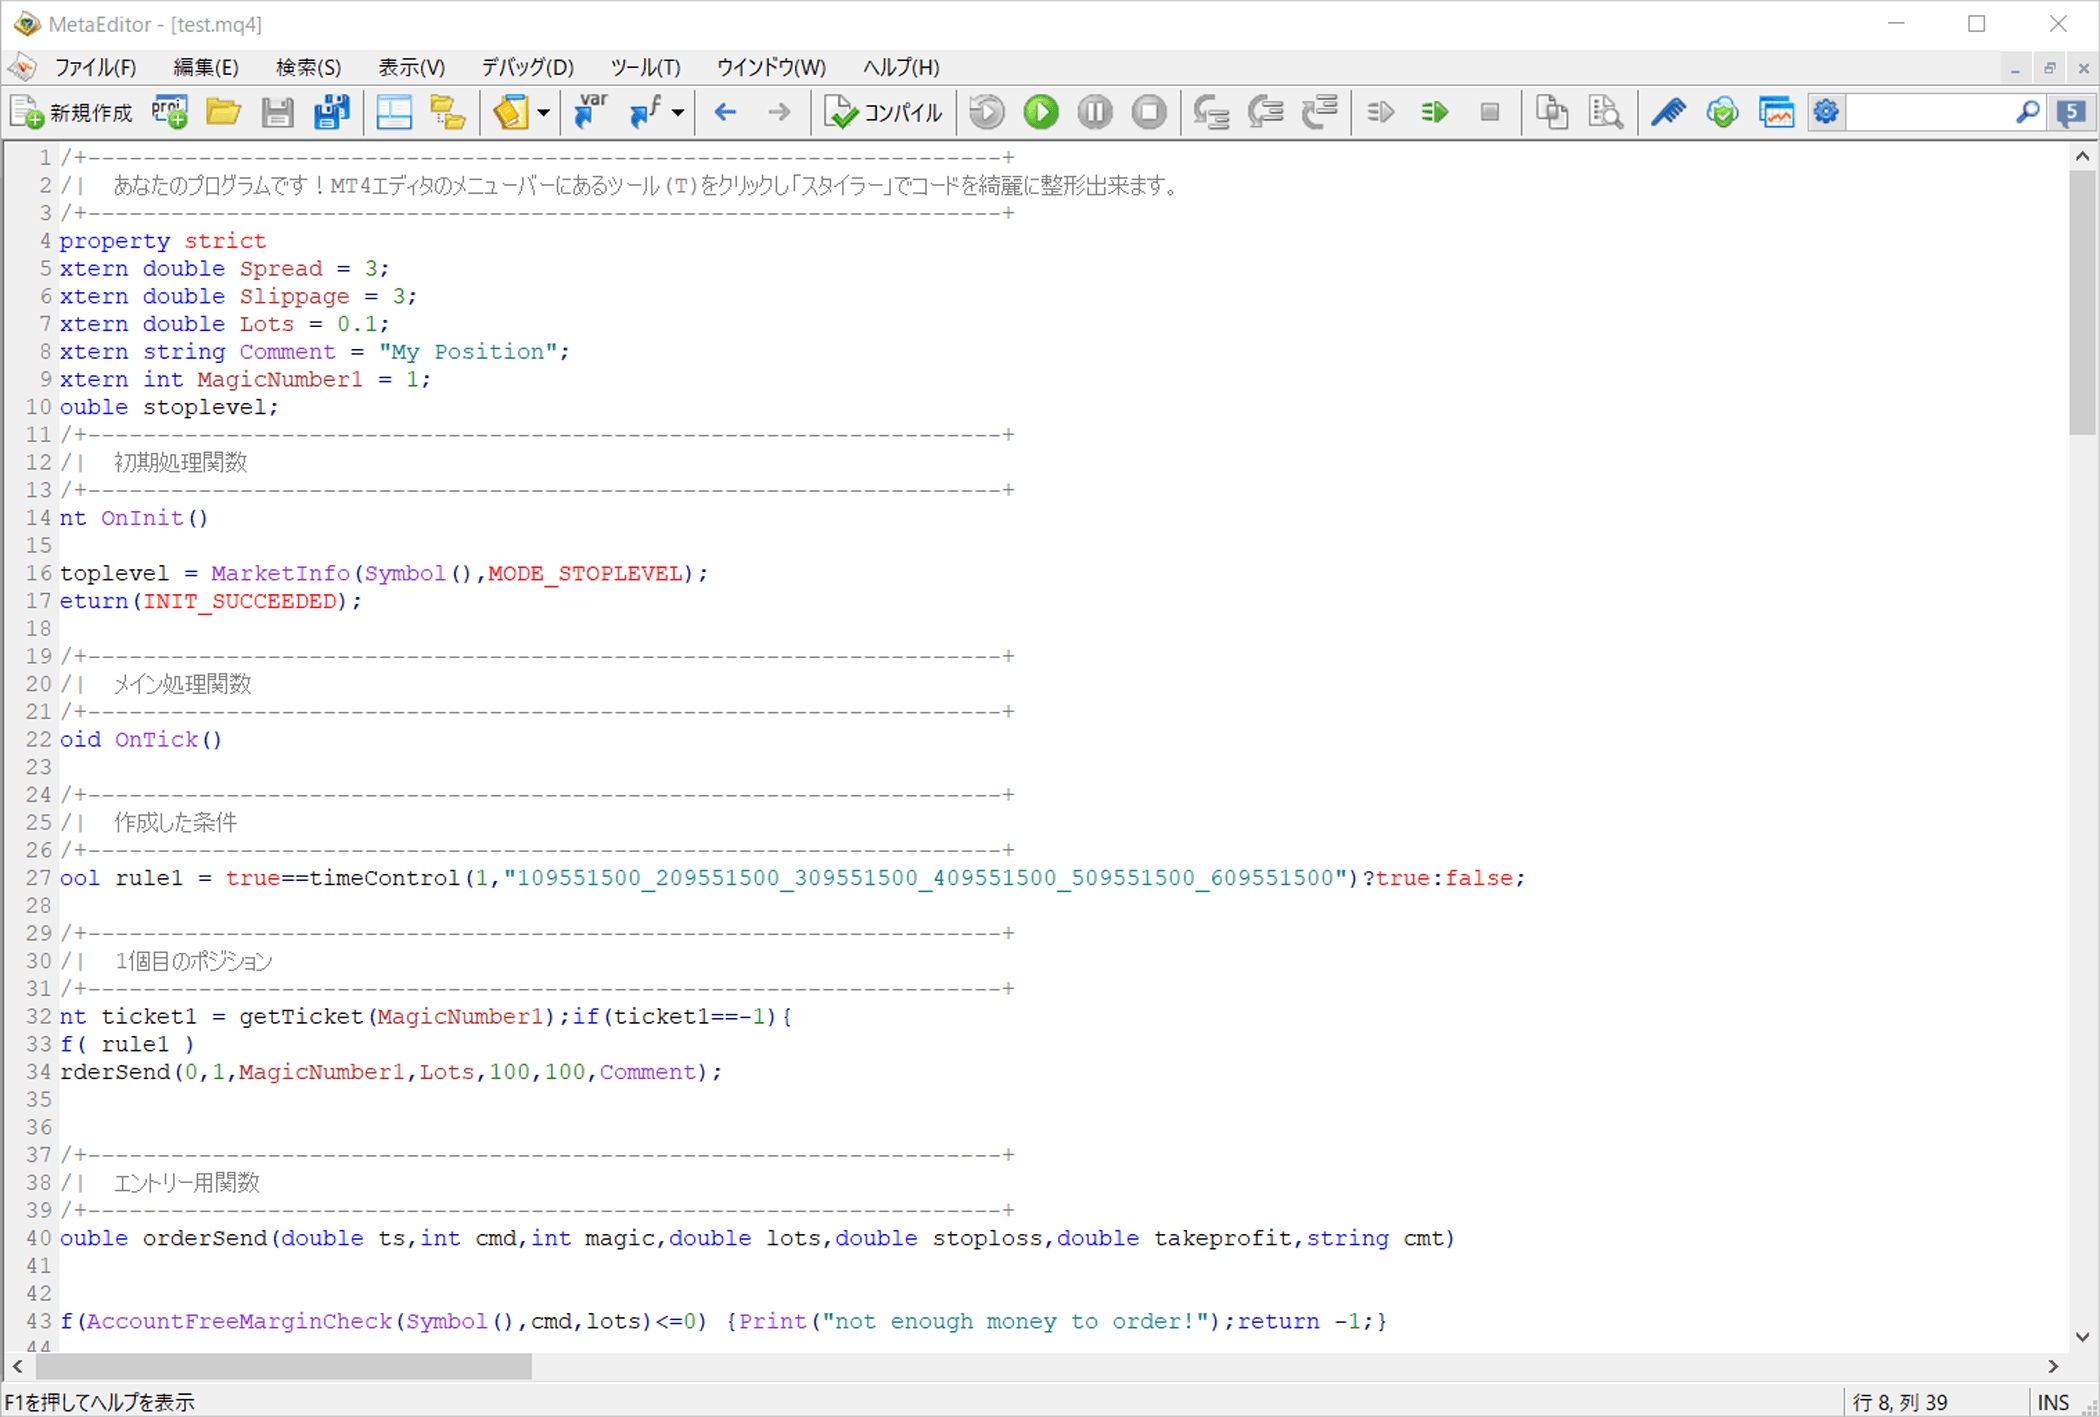Open the ツール(T) menu
The image size is (2100, 1417).
(645, 67)
